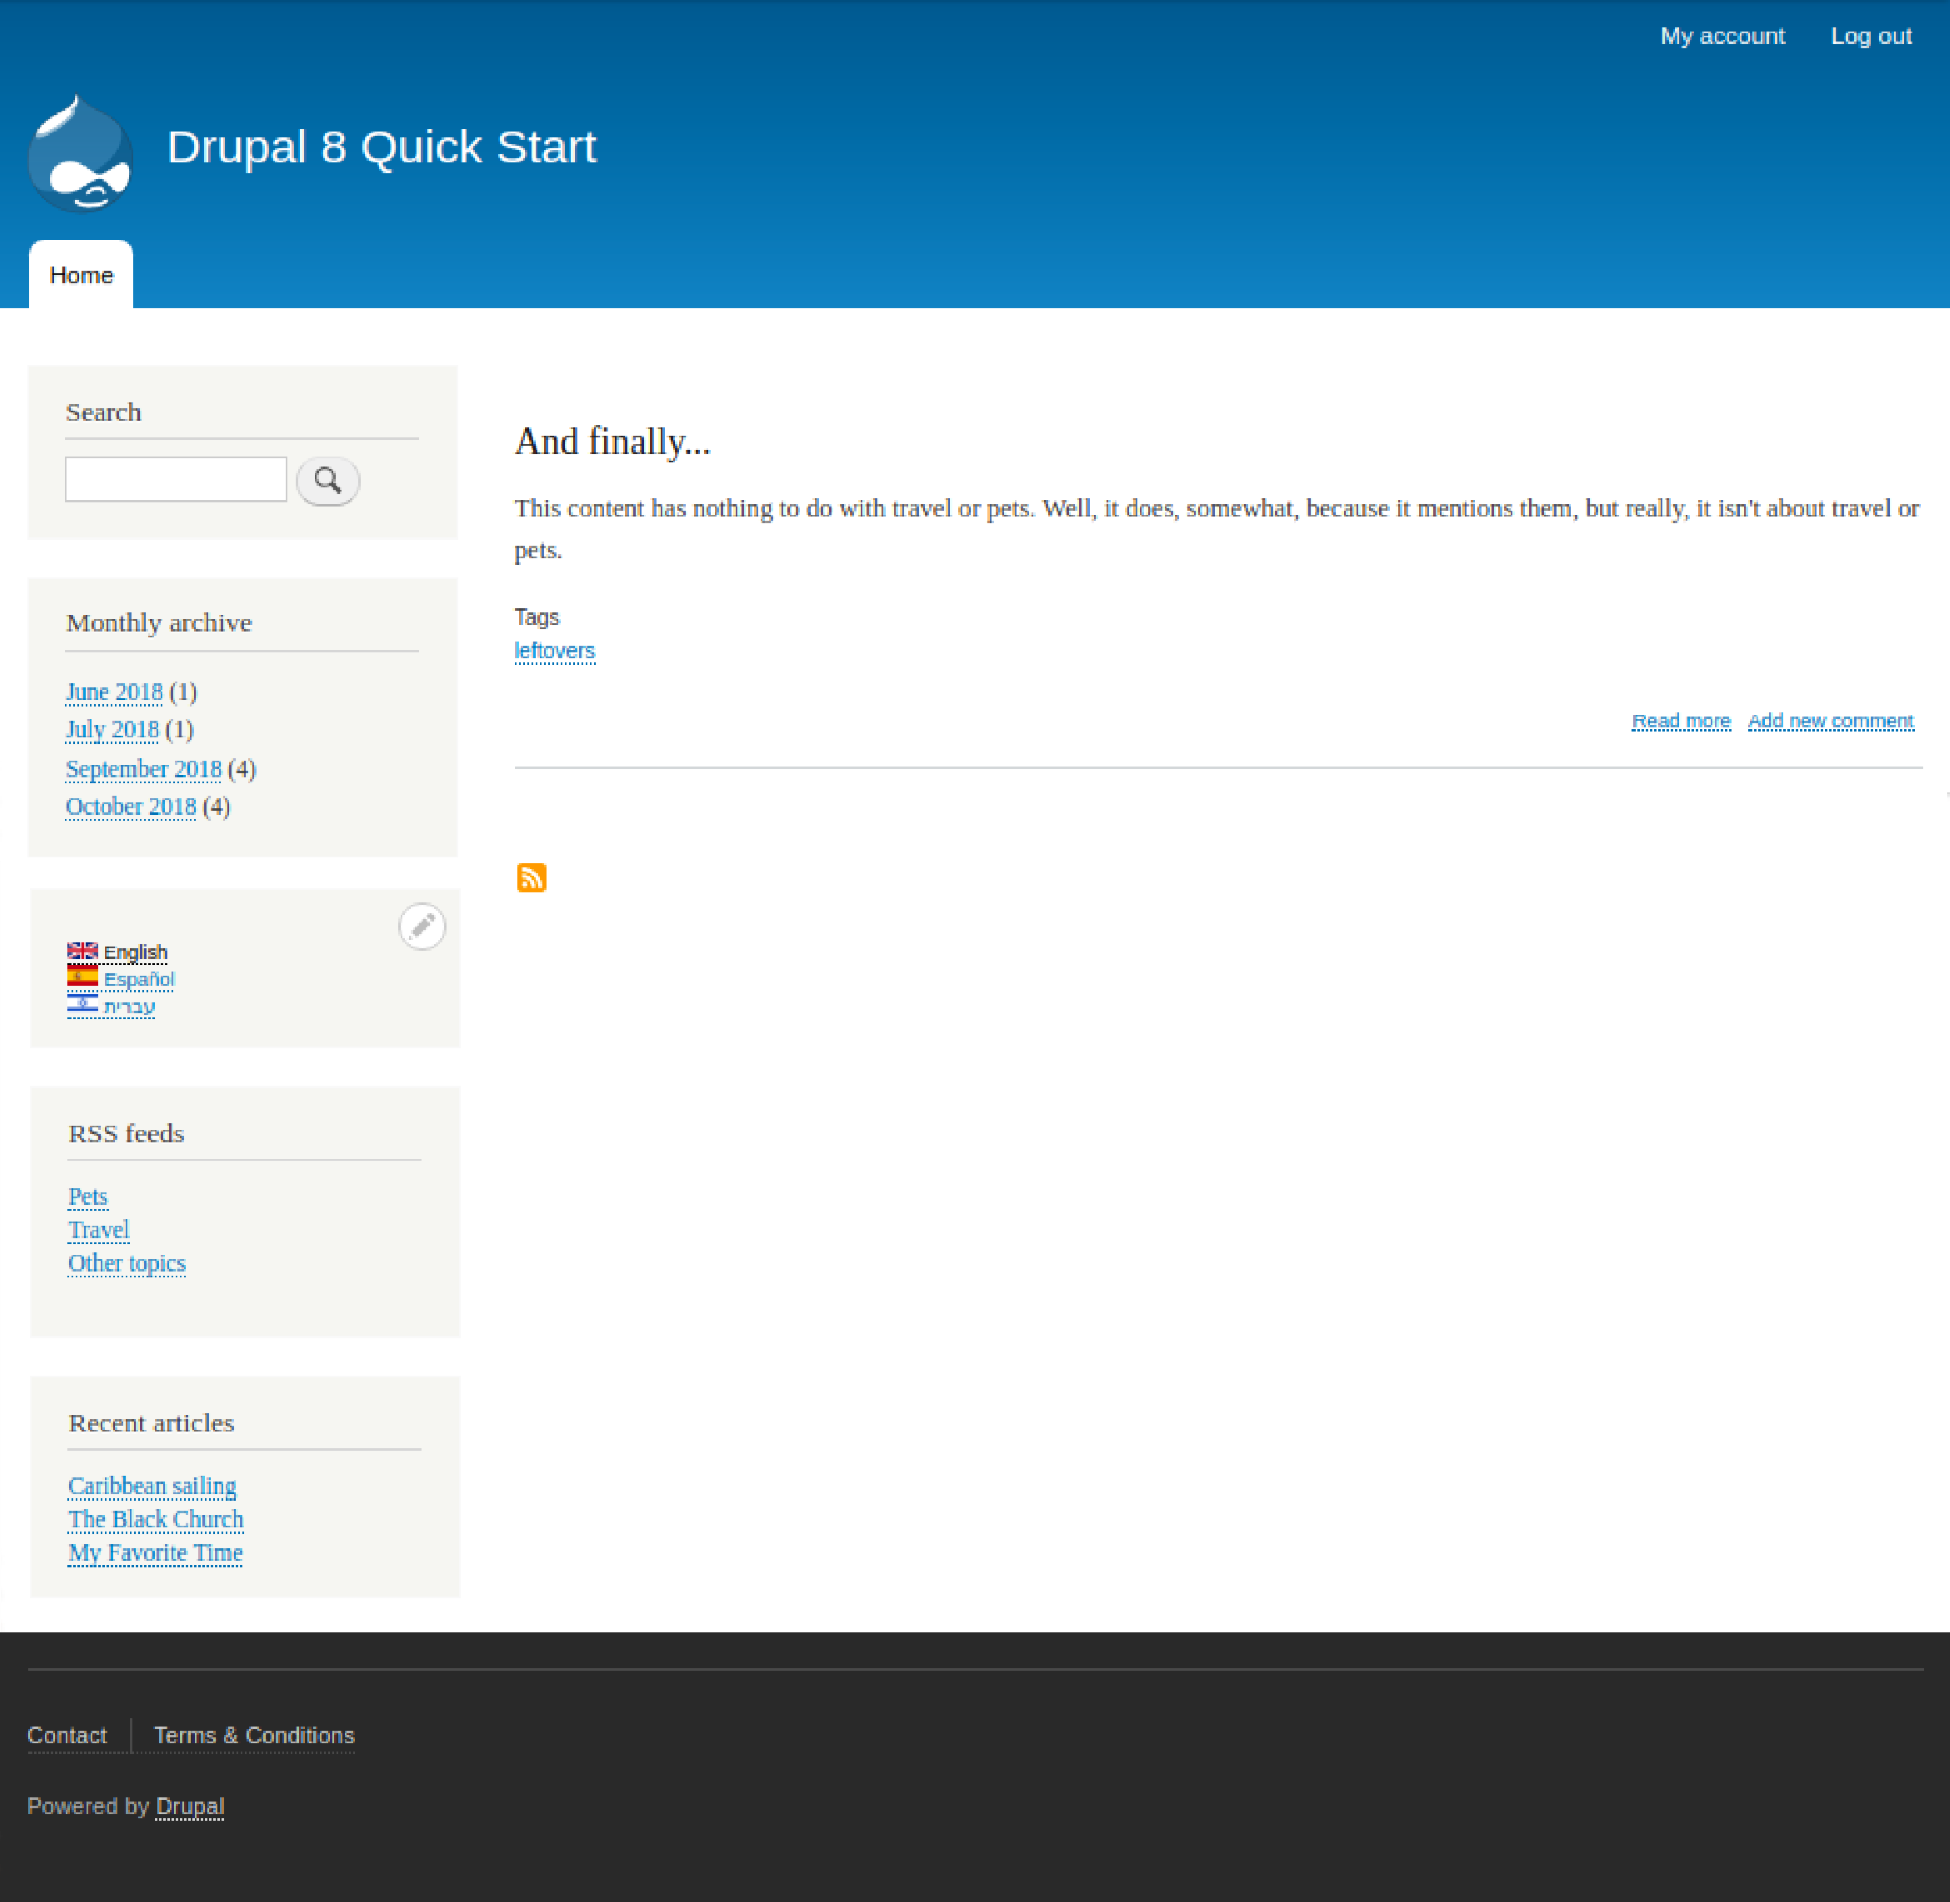Switch language to Español

139,979
